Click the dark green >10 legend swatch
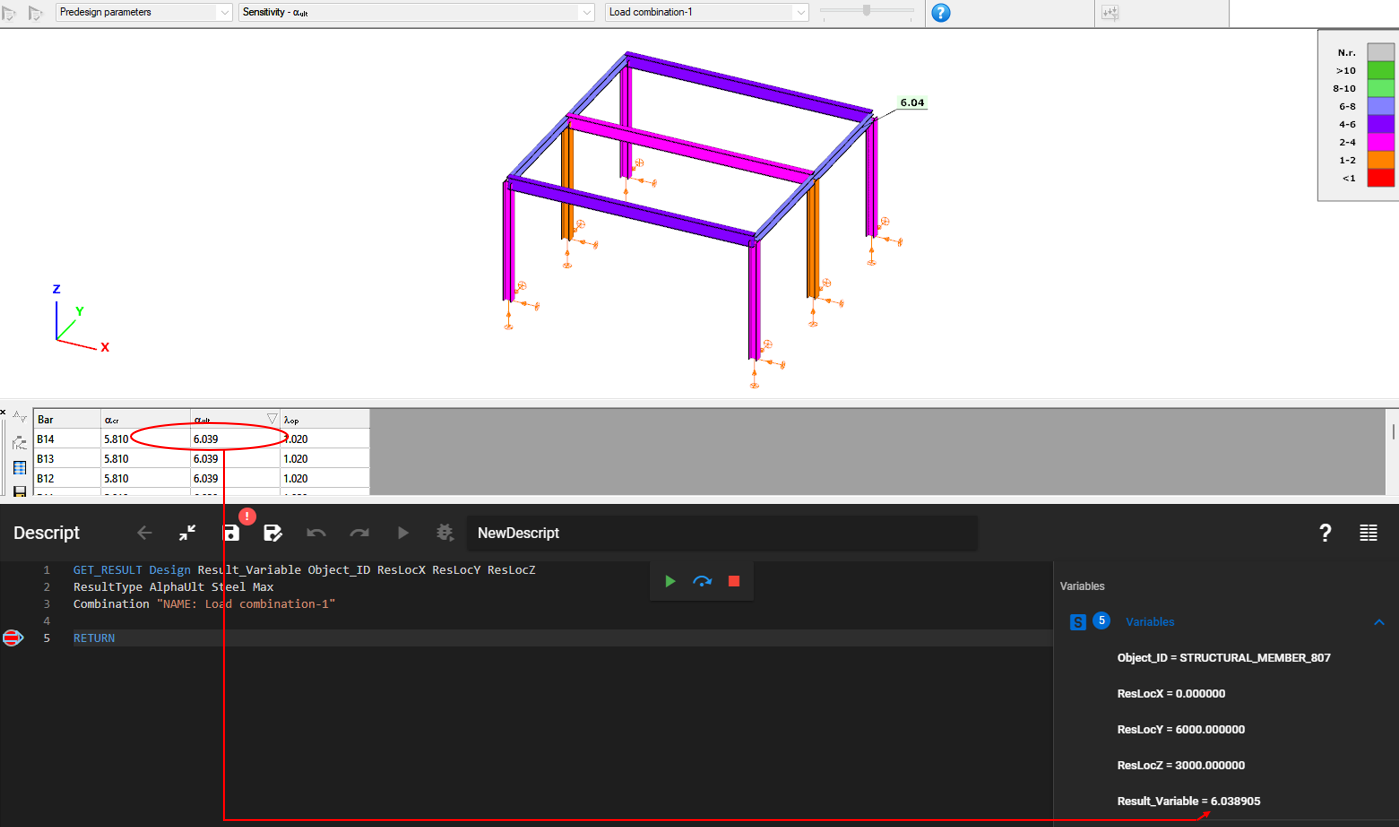This screenshot has height=827, width=1399. 1380,70
